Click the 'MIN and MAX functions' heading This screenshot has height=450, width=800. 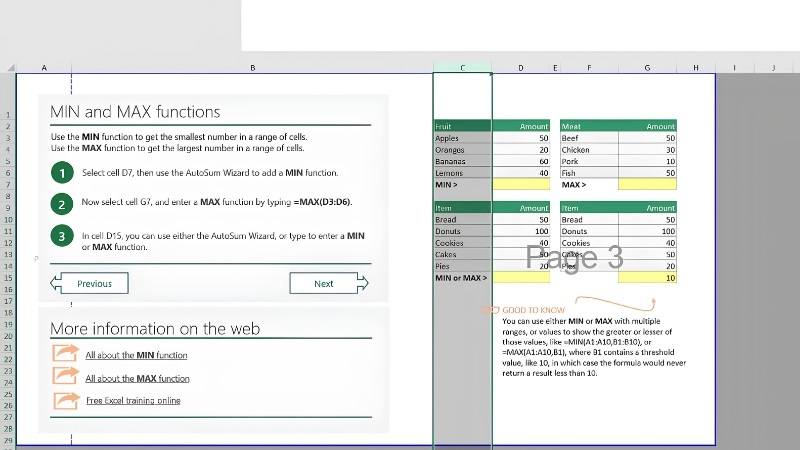135,112
